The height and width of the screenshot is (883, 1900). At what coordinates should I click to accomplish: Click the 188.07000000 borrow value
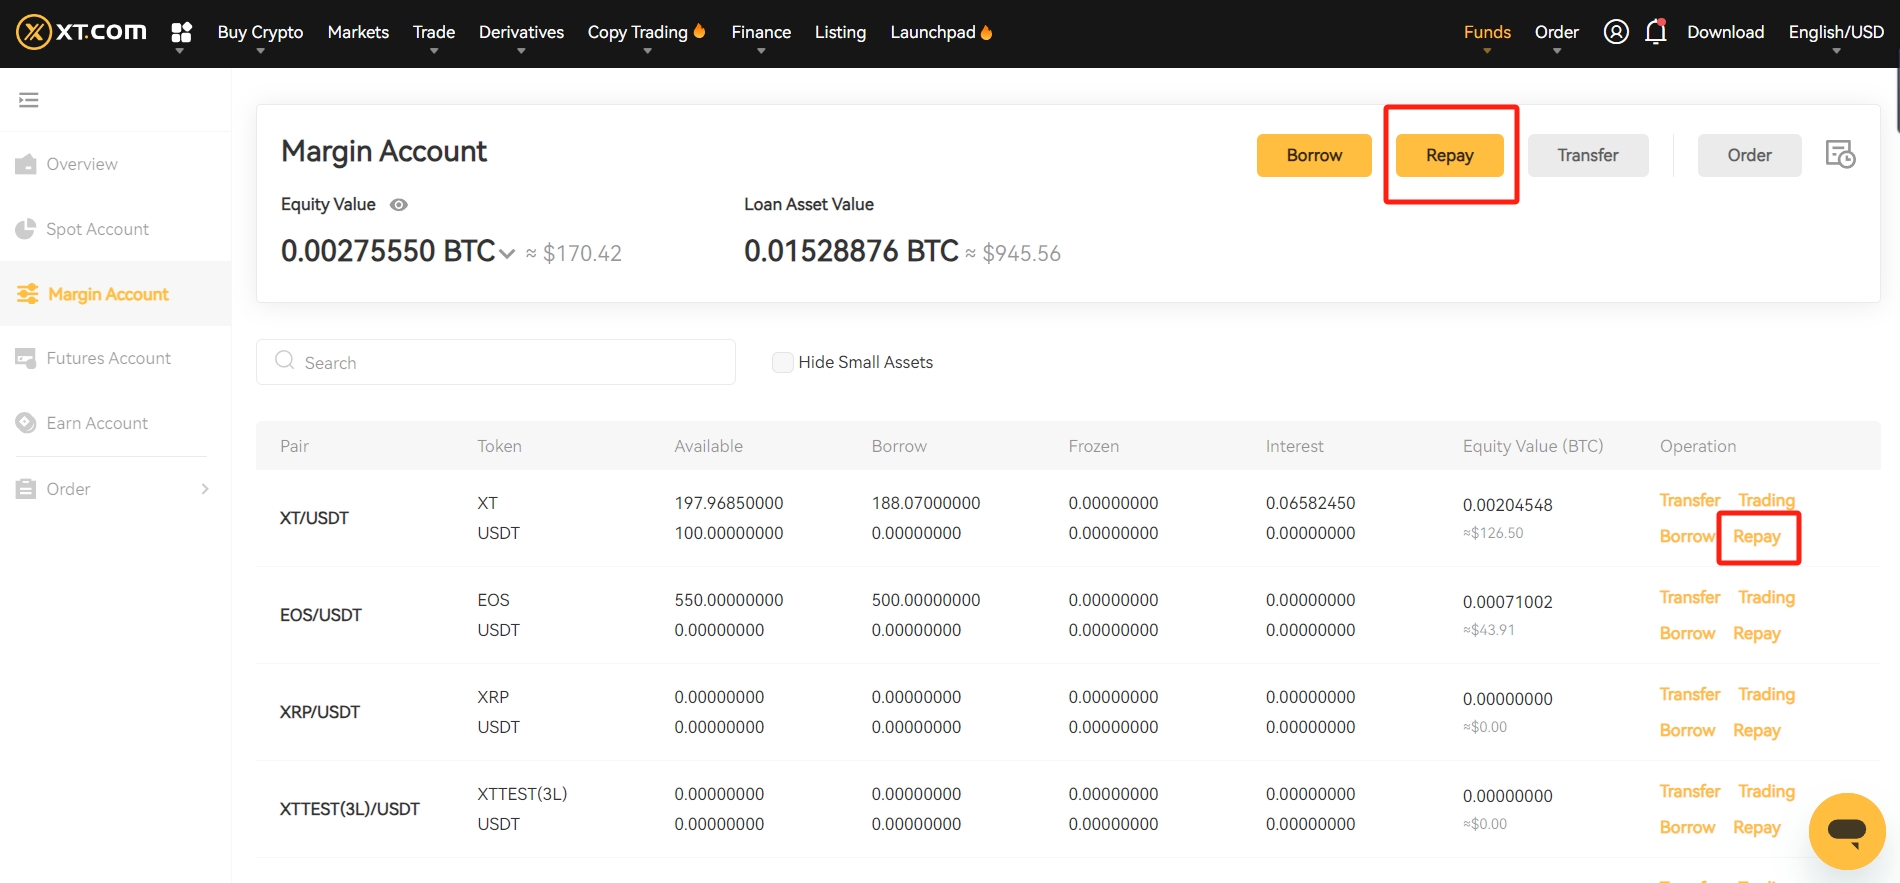click(926, 503)
